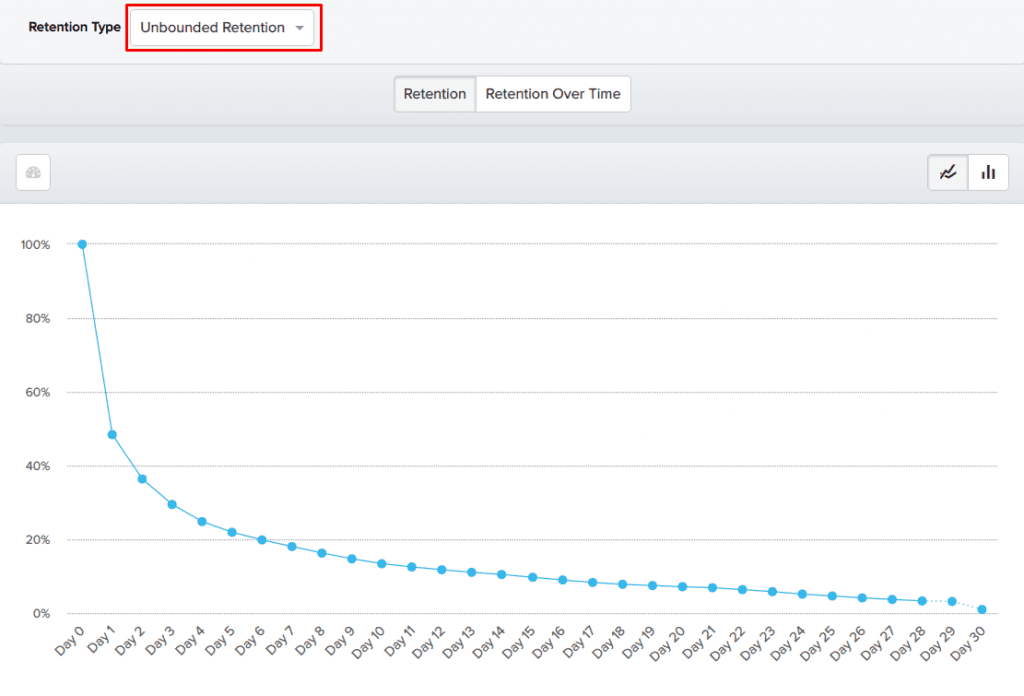Viewport: 1024px width, 696px height.
Task: Expand the Unbounded Retention selector
Action: coord(222,28)
